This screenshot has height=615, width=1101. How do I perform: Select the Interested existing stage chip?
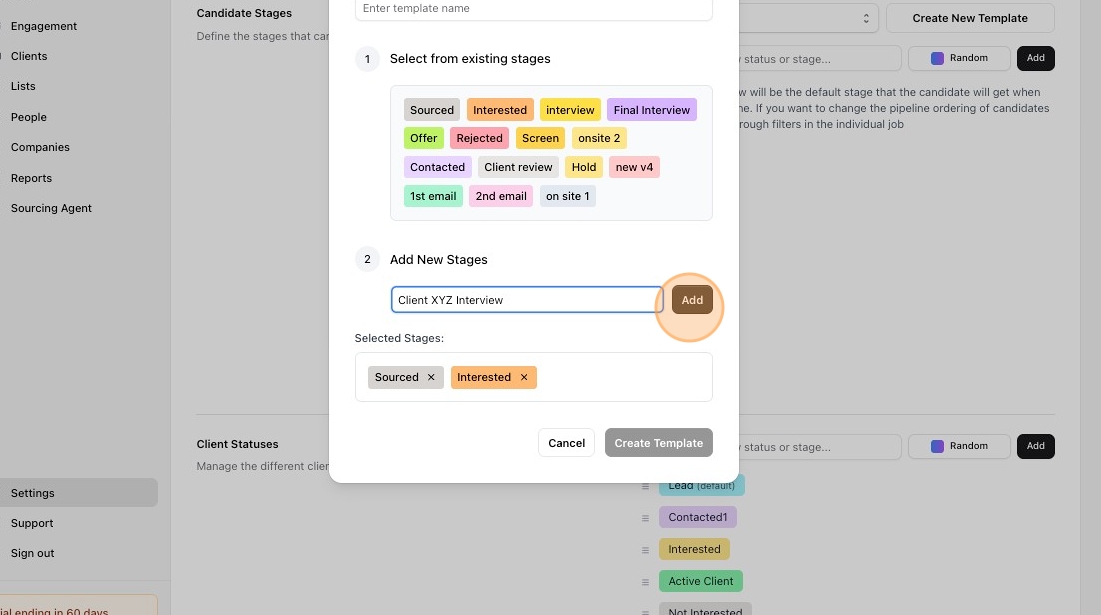500,110
